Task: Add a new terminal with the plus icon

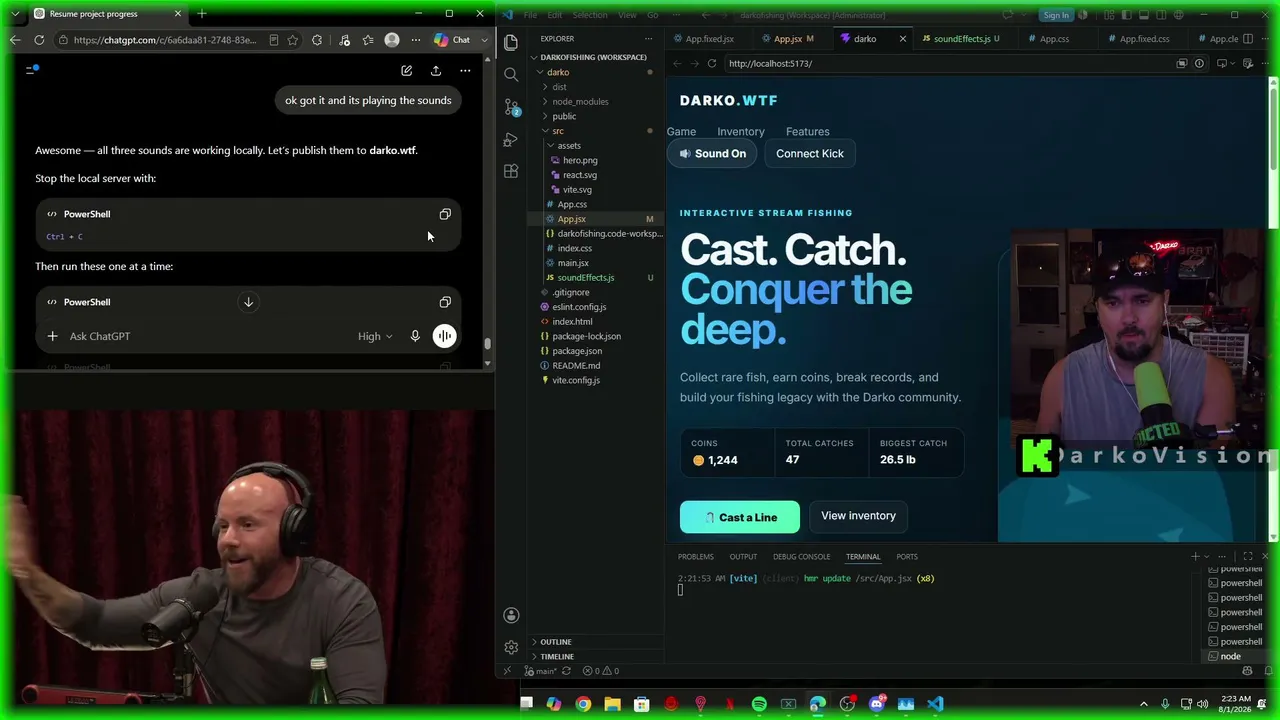Action: click(x=1195, y=556)
